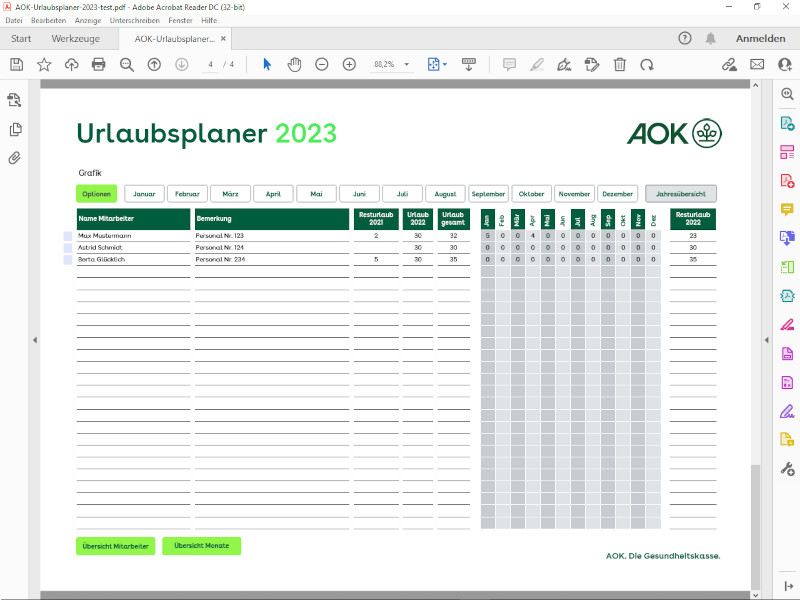The height and width of the screenshot is (600, 800).
Task: Click the stamp tool icon
Action: point(592,64)
